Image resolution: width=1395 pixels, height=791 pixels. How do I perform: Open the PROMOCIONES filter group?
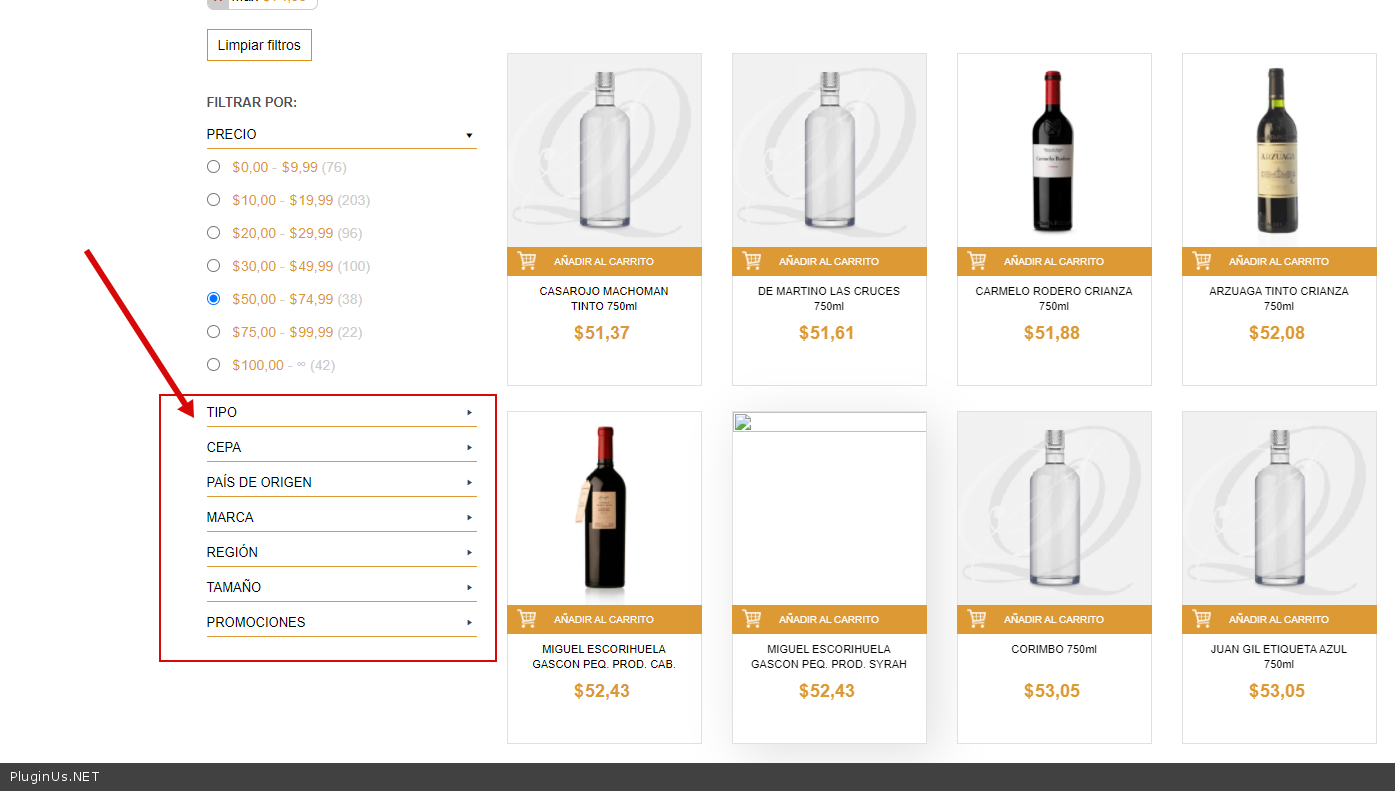pos(469,622)
